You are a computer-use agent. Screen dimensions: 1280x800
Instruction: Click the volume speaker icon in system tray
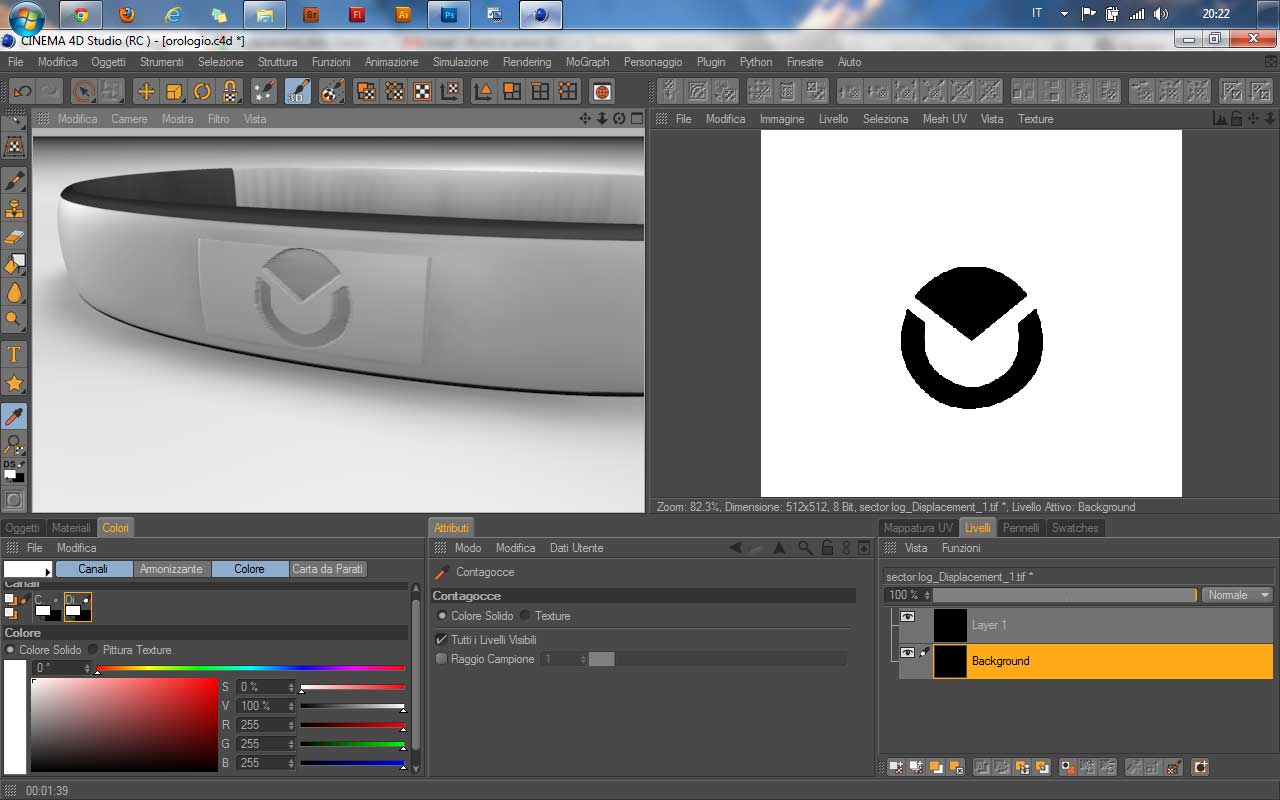[x=1161, y=14]
